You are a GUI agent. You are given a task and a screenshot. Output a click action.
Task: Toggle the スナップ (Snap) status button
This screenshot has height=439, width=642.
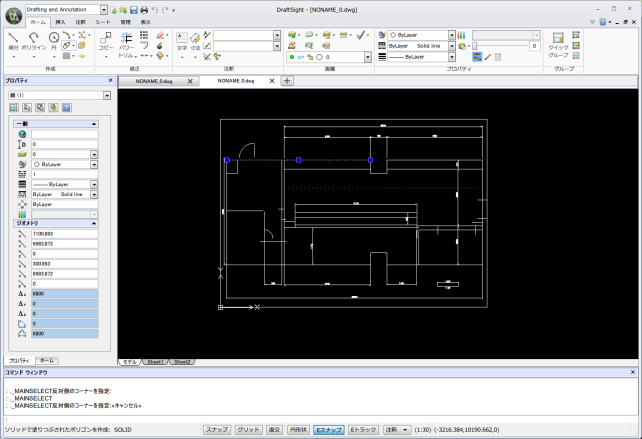pos(216,429)
